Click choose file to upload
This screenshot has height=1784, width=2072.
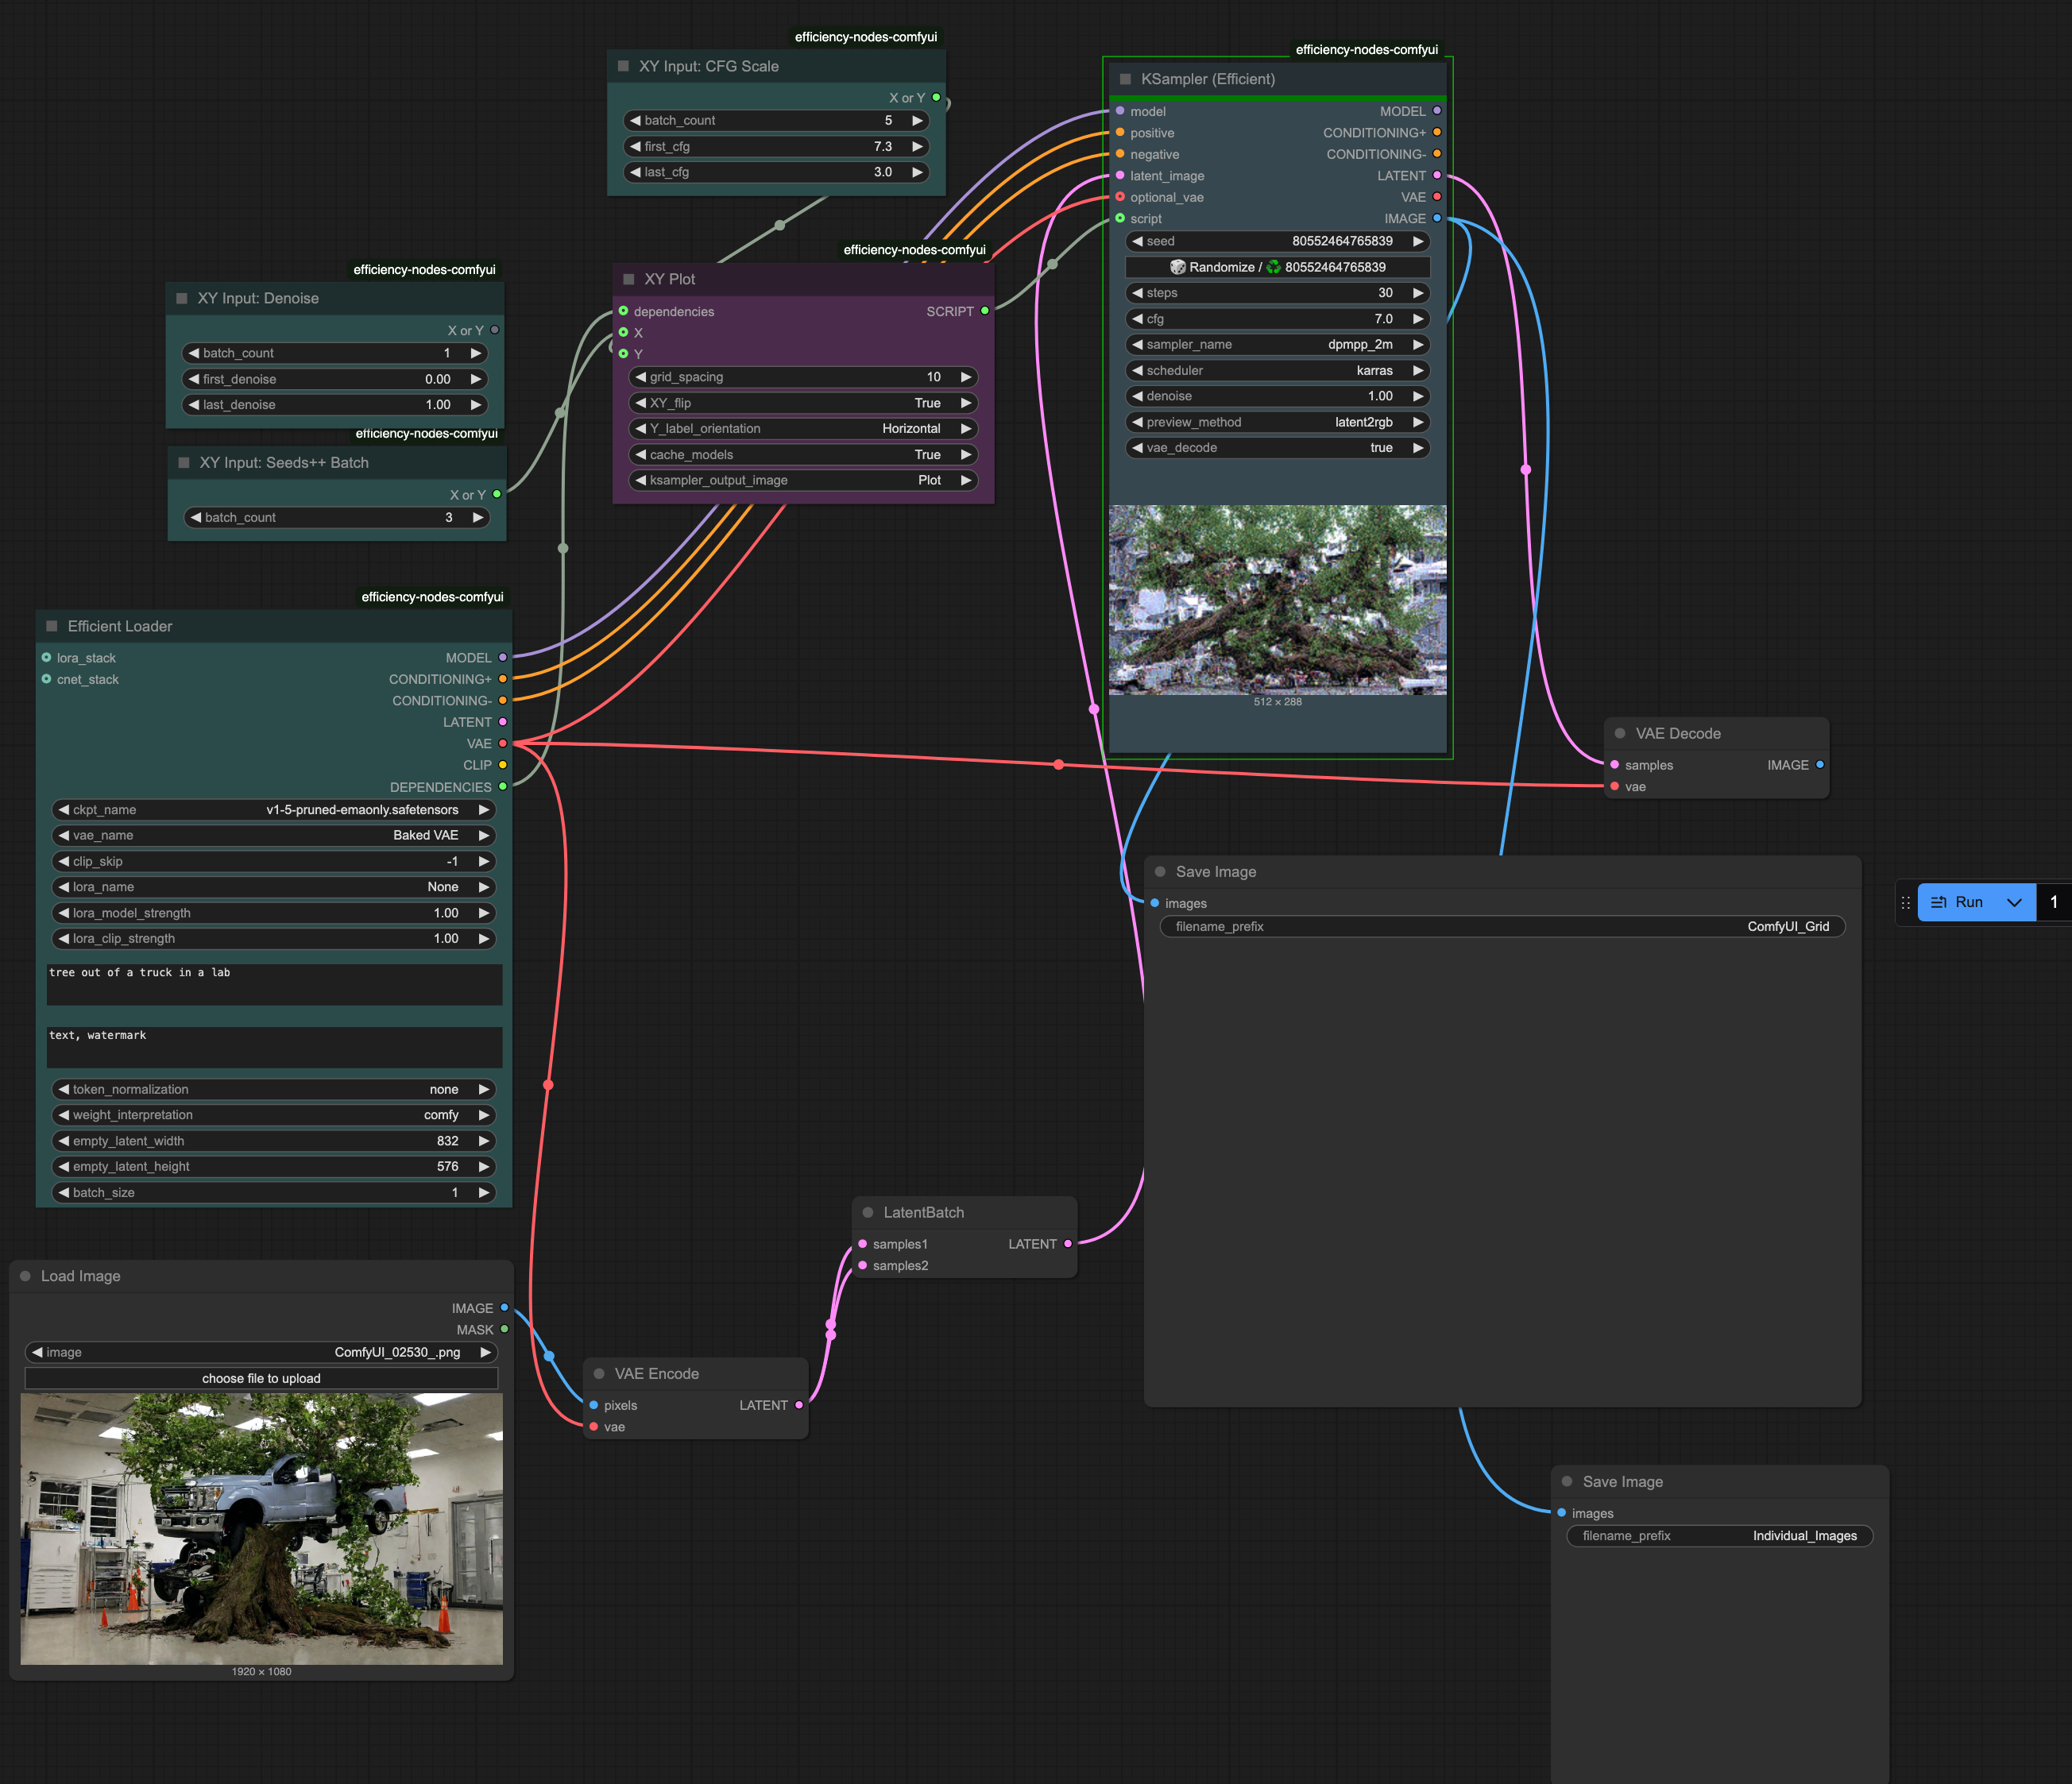click(x=261, y=1378)
